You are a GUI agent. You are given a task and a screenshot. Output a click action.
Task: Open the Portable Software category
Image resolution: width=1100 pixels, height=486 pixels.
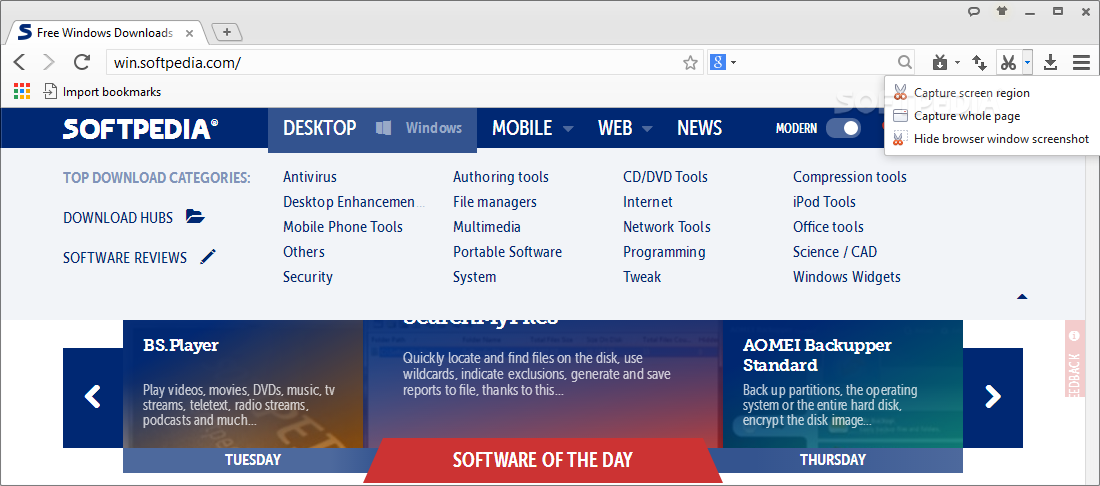coord(507,252)
